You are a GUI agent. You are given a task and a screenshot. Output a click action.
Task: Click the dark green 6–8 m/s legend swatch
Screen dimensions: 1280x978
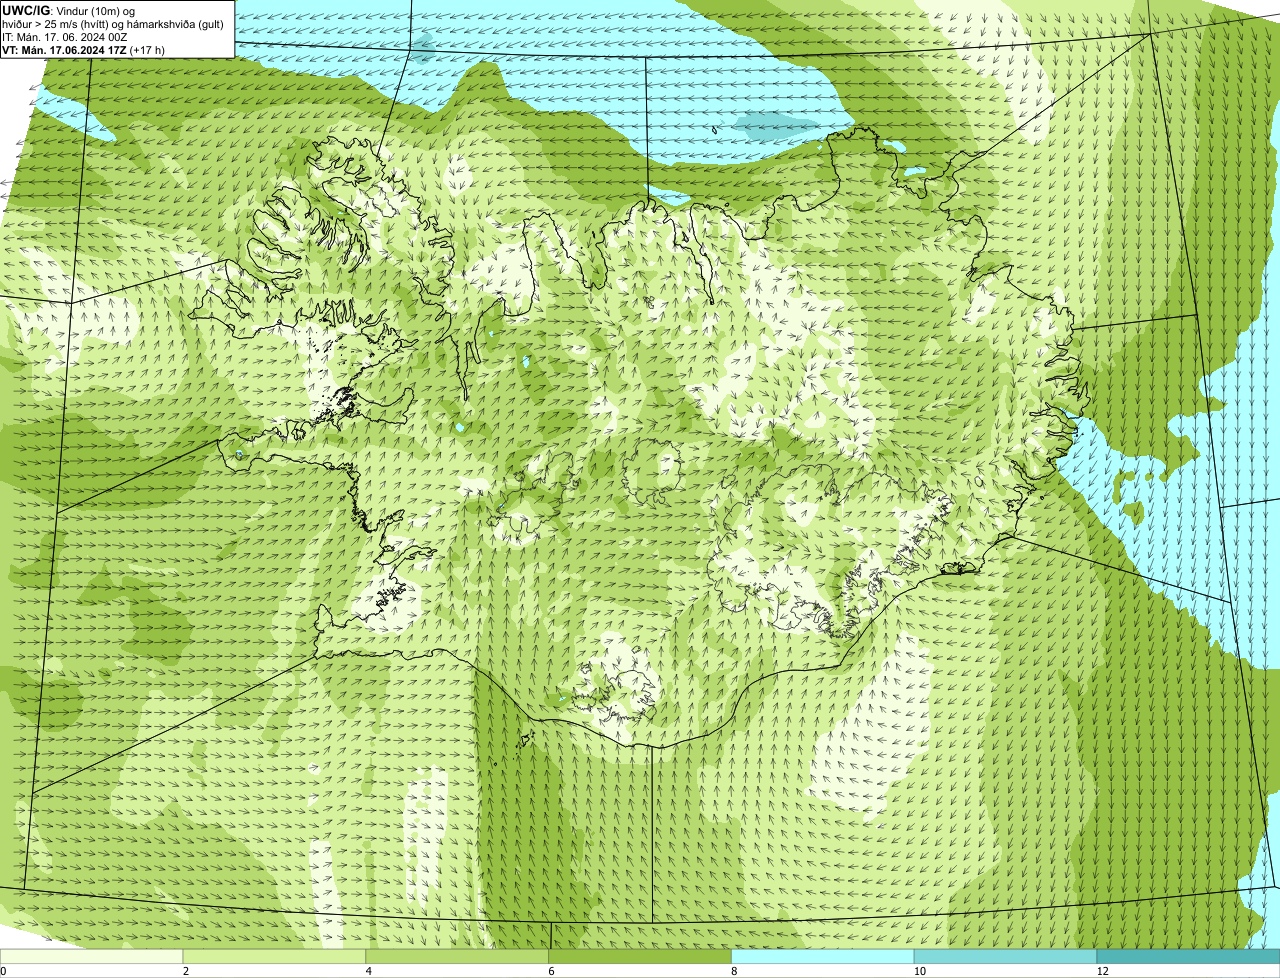(640, 957)
